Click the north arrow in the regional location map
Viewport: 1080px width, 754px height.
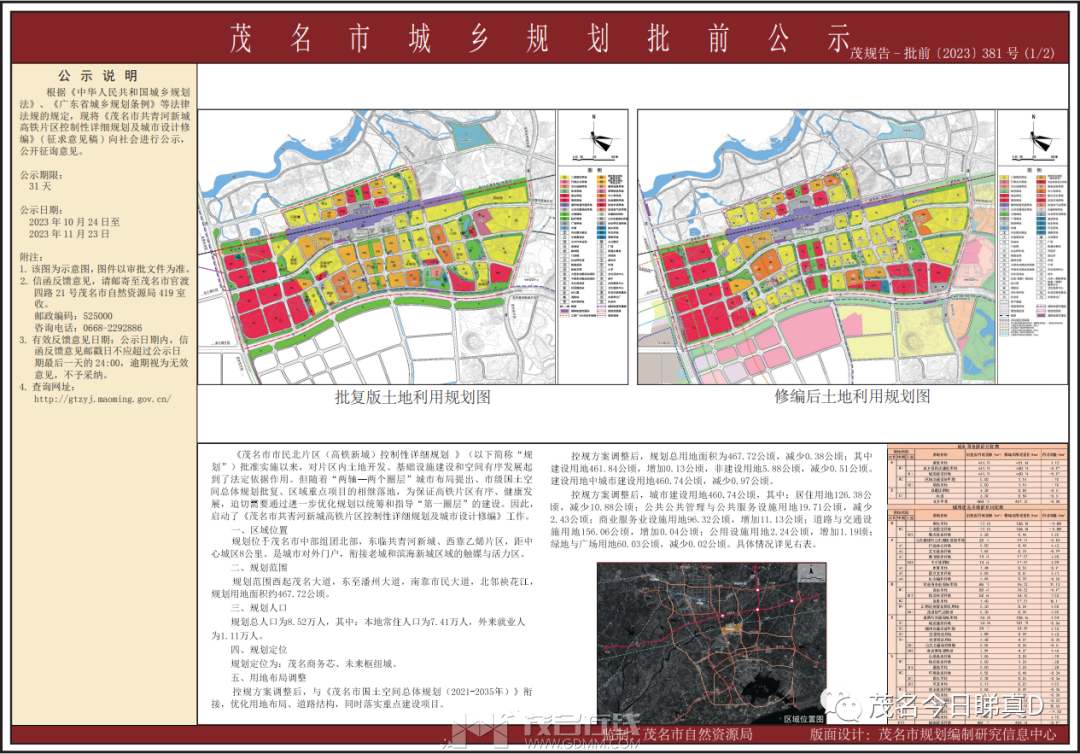[811, 574]
